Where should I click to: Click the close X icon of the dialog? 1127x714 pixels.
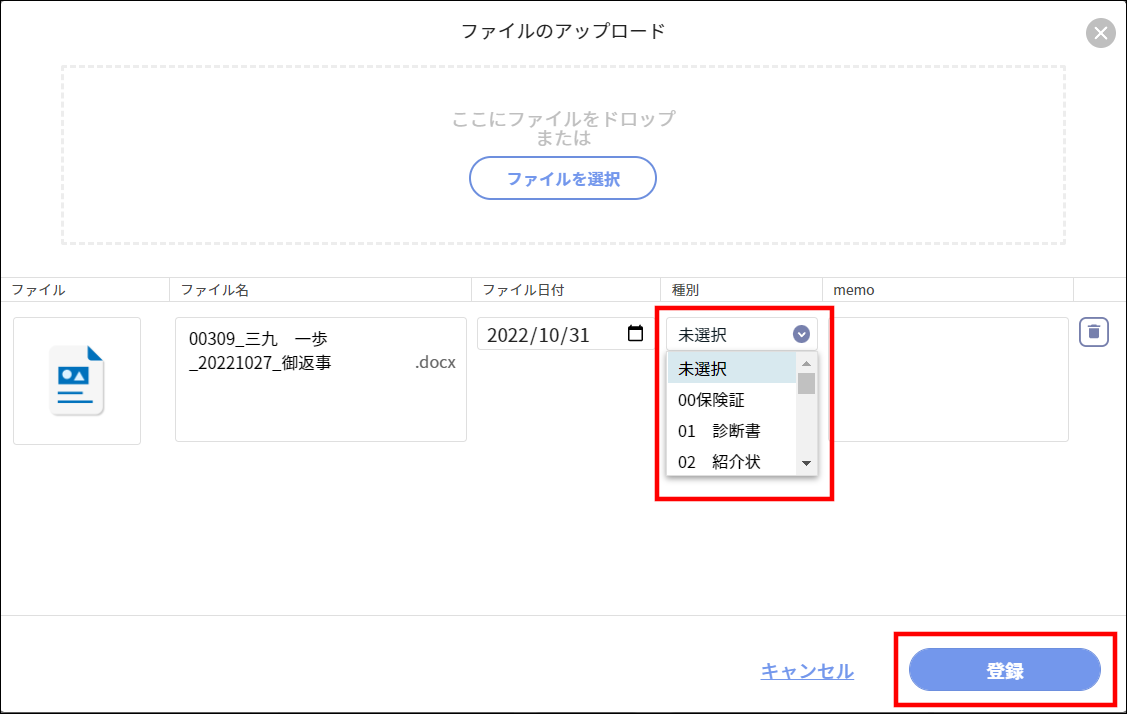coord(1101,32)
